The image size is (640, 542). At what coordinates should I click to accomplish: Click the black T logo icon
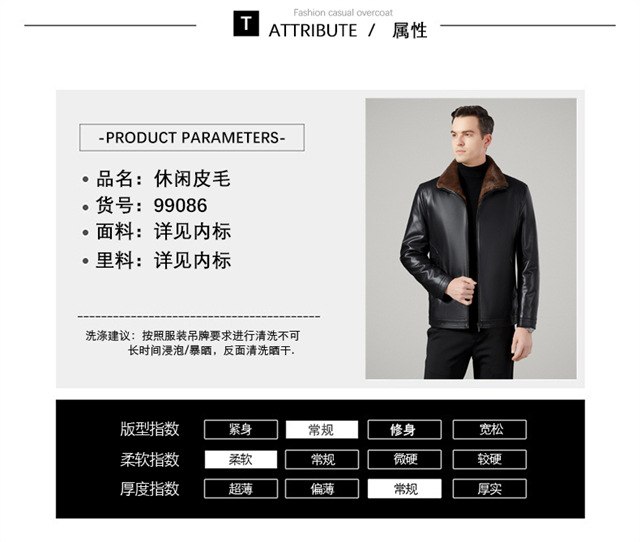[246, 24]
